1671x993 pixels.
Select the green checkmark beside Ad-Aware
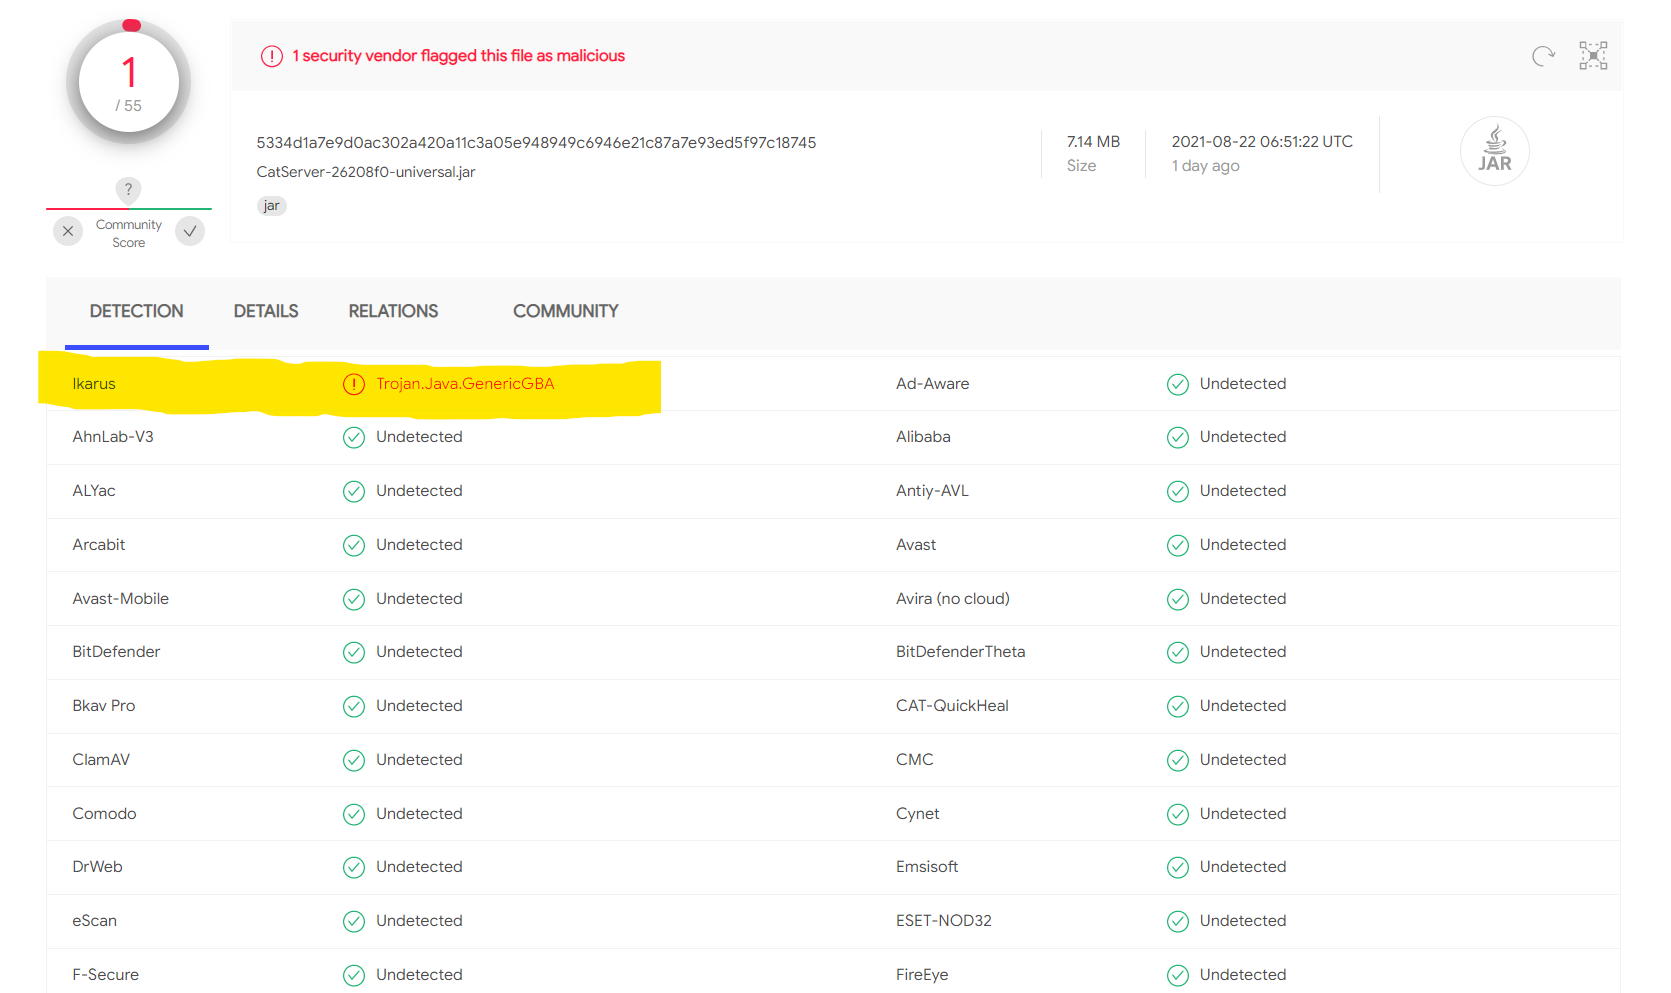point(1177,384)
